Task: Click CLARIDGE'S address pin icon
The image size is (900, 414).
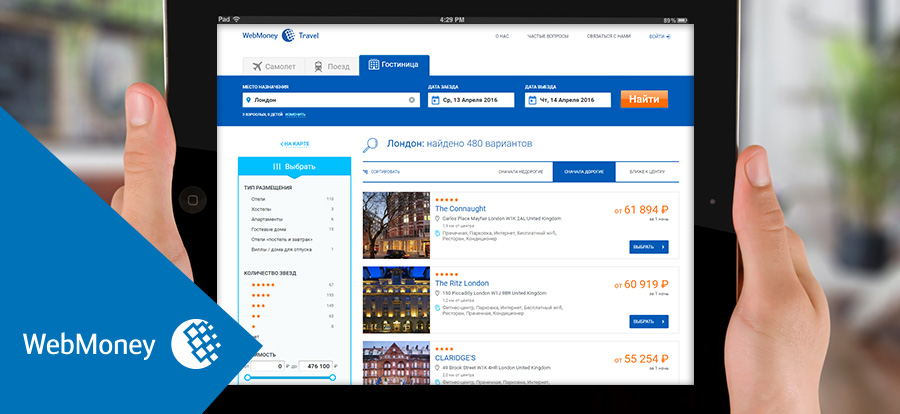Action: tap(437, 367)
